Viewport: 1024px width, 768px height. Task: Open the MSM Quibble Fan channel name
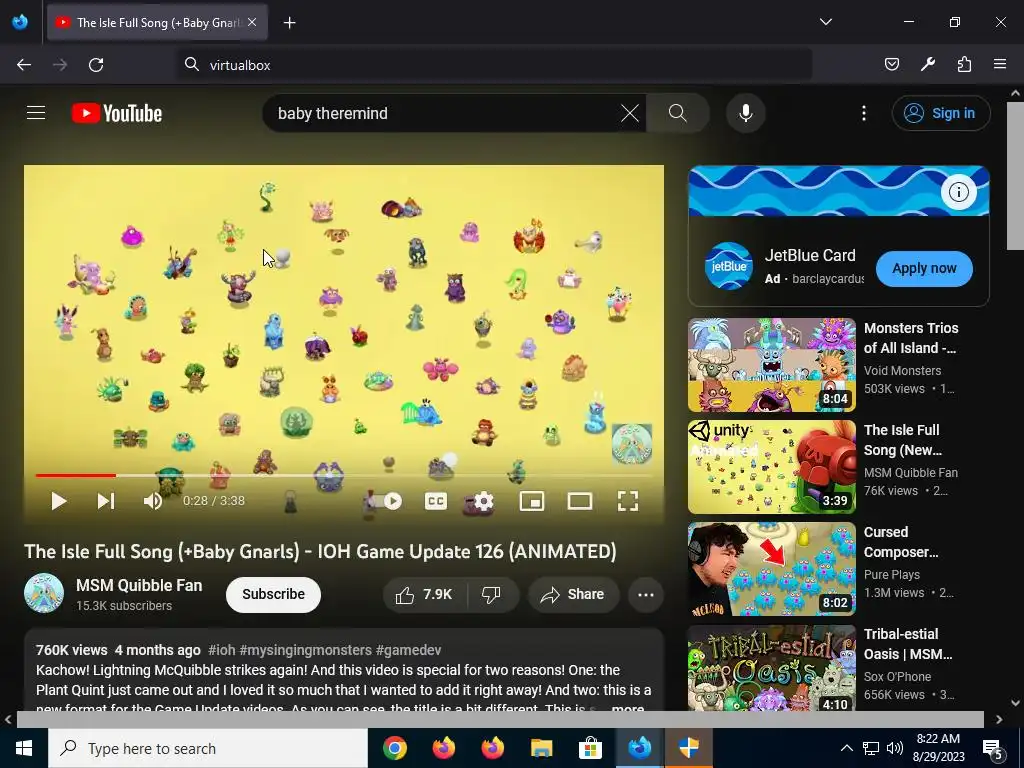coord(139,585)
